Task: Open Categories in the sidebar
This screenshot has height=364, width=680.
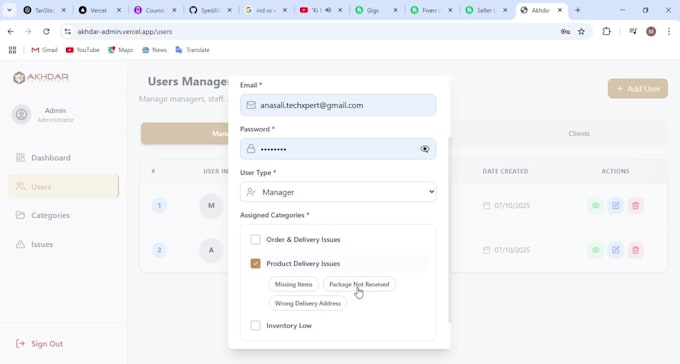Action: tap(63, 215)
